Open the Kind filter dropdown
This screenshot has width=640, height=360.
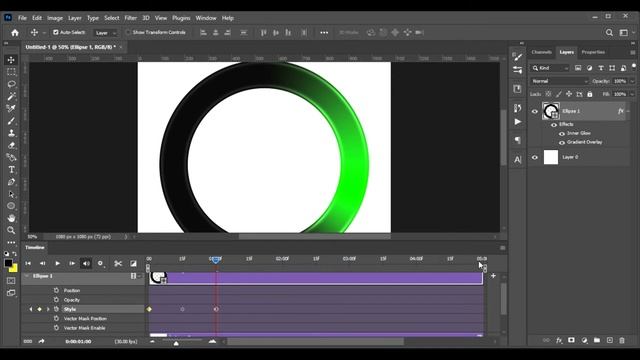tap(550, 68)
